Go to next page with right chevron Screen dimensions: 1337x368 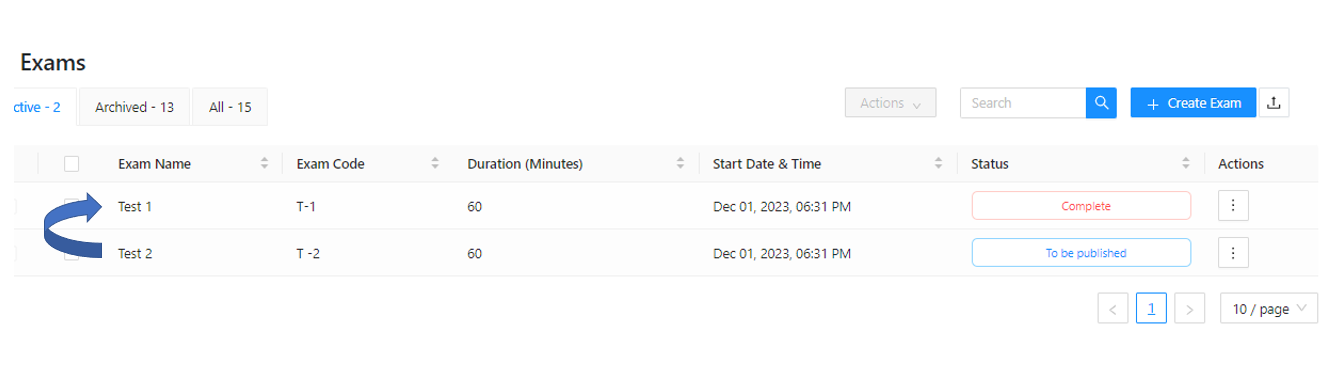click(1189, 309)
